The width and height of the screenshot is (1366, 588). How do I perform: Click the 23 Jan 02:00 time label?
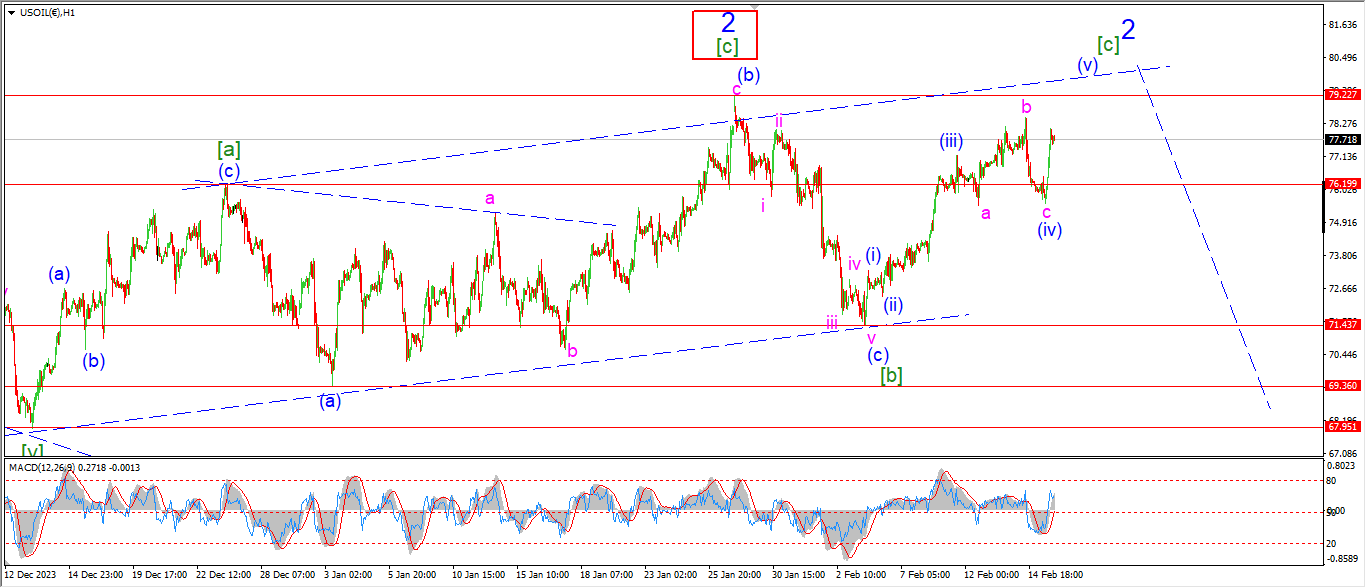tap(670, 575)
